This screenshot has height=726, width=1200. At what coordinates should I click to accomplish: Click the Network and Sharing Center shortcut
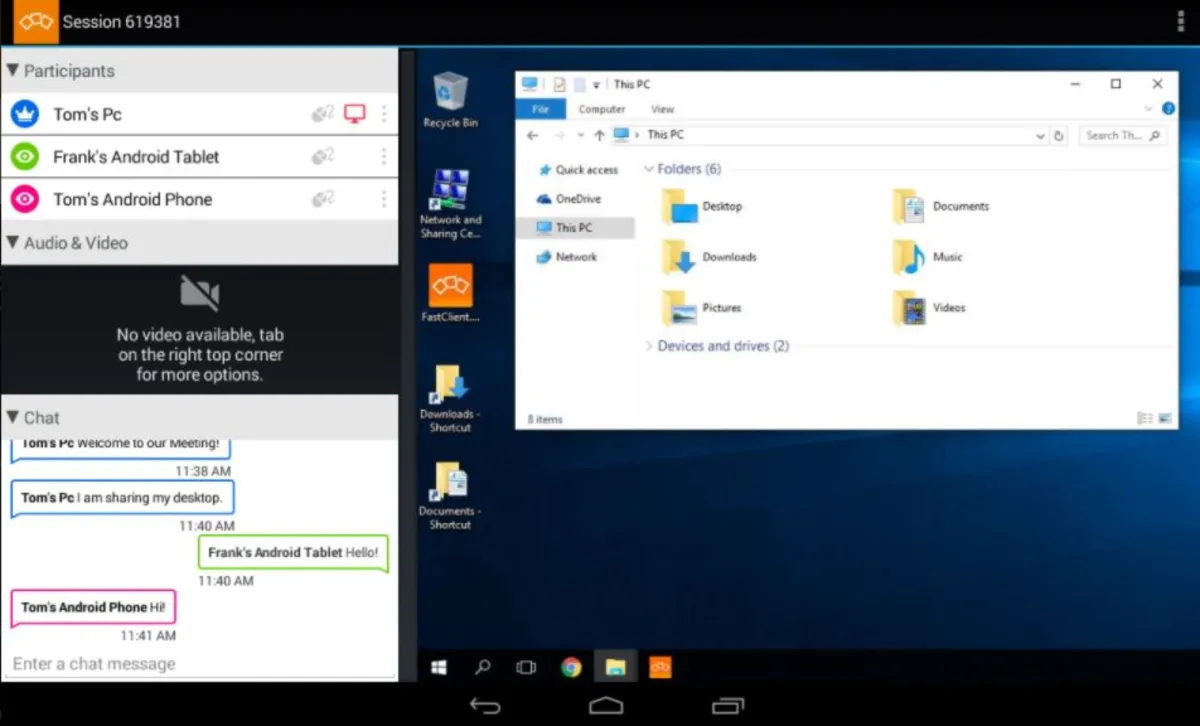450,204
